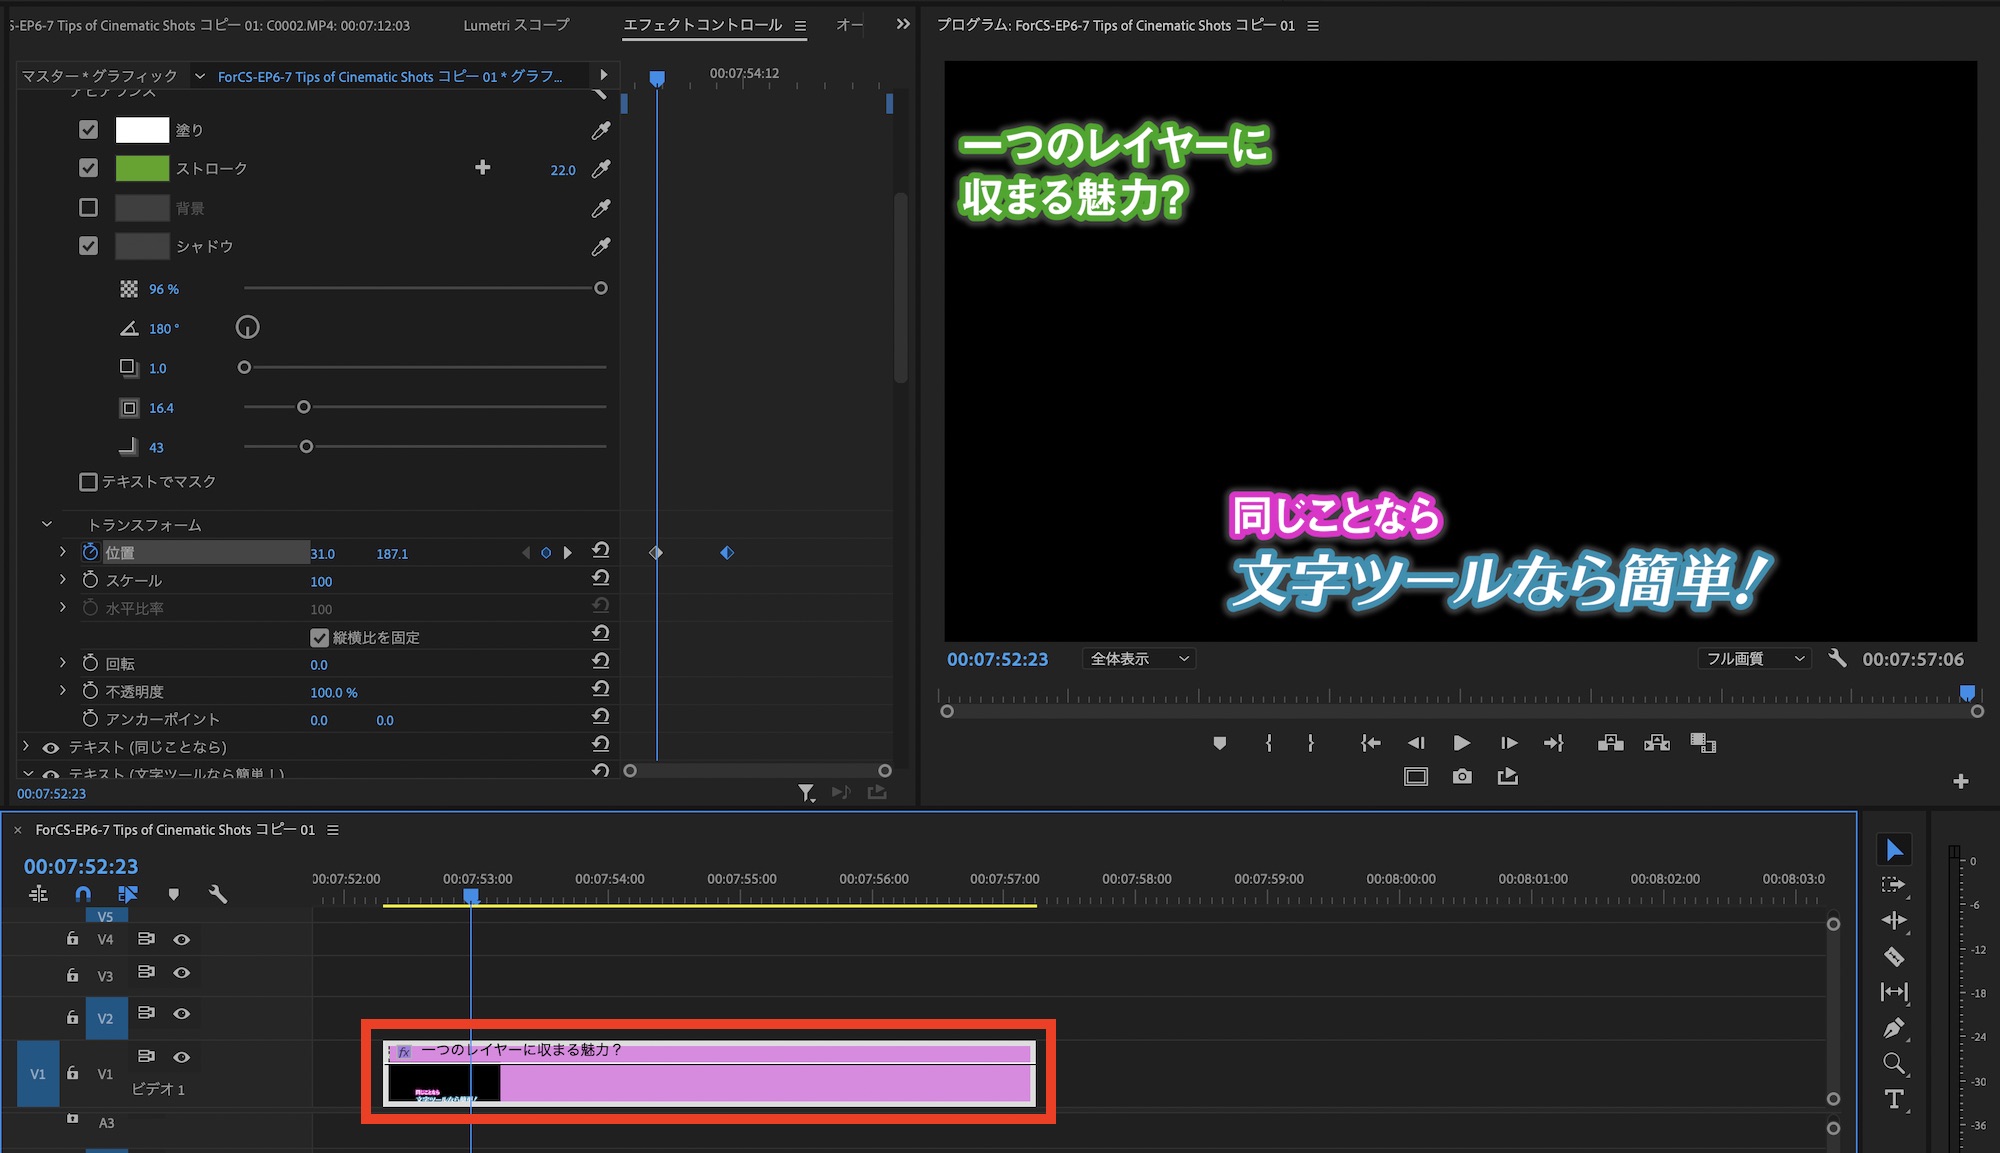
Task: Click the pink graphic clip on V1
Action: (x=765, y=1083)
